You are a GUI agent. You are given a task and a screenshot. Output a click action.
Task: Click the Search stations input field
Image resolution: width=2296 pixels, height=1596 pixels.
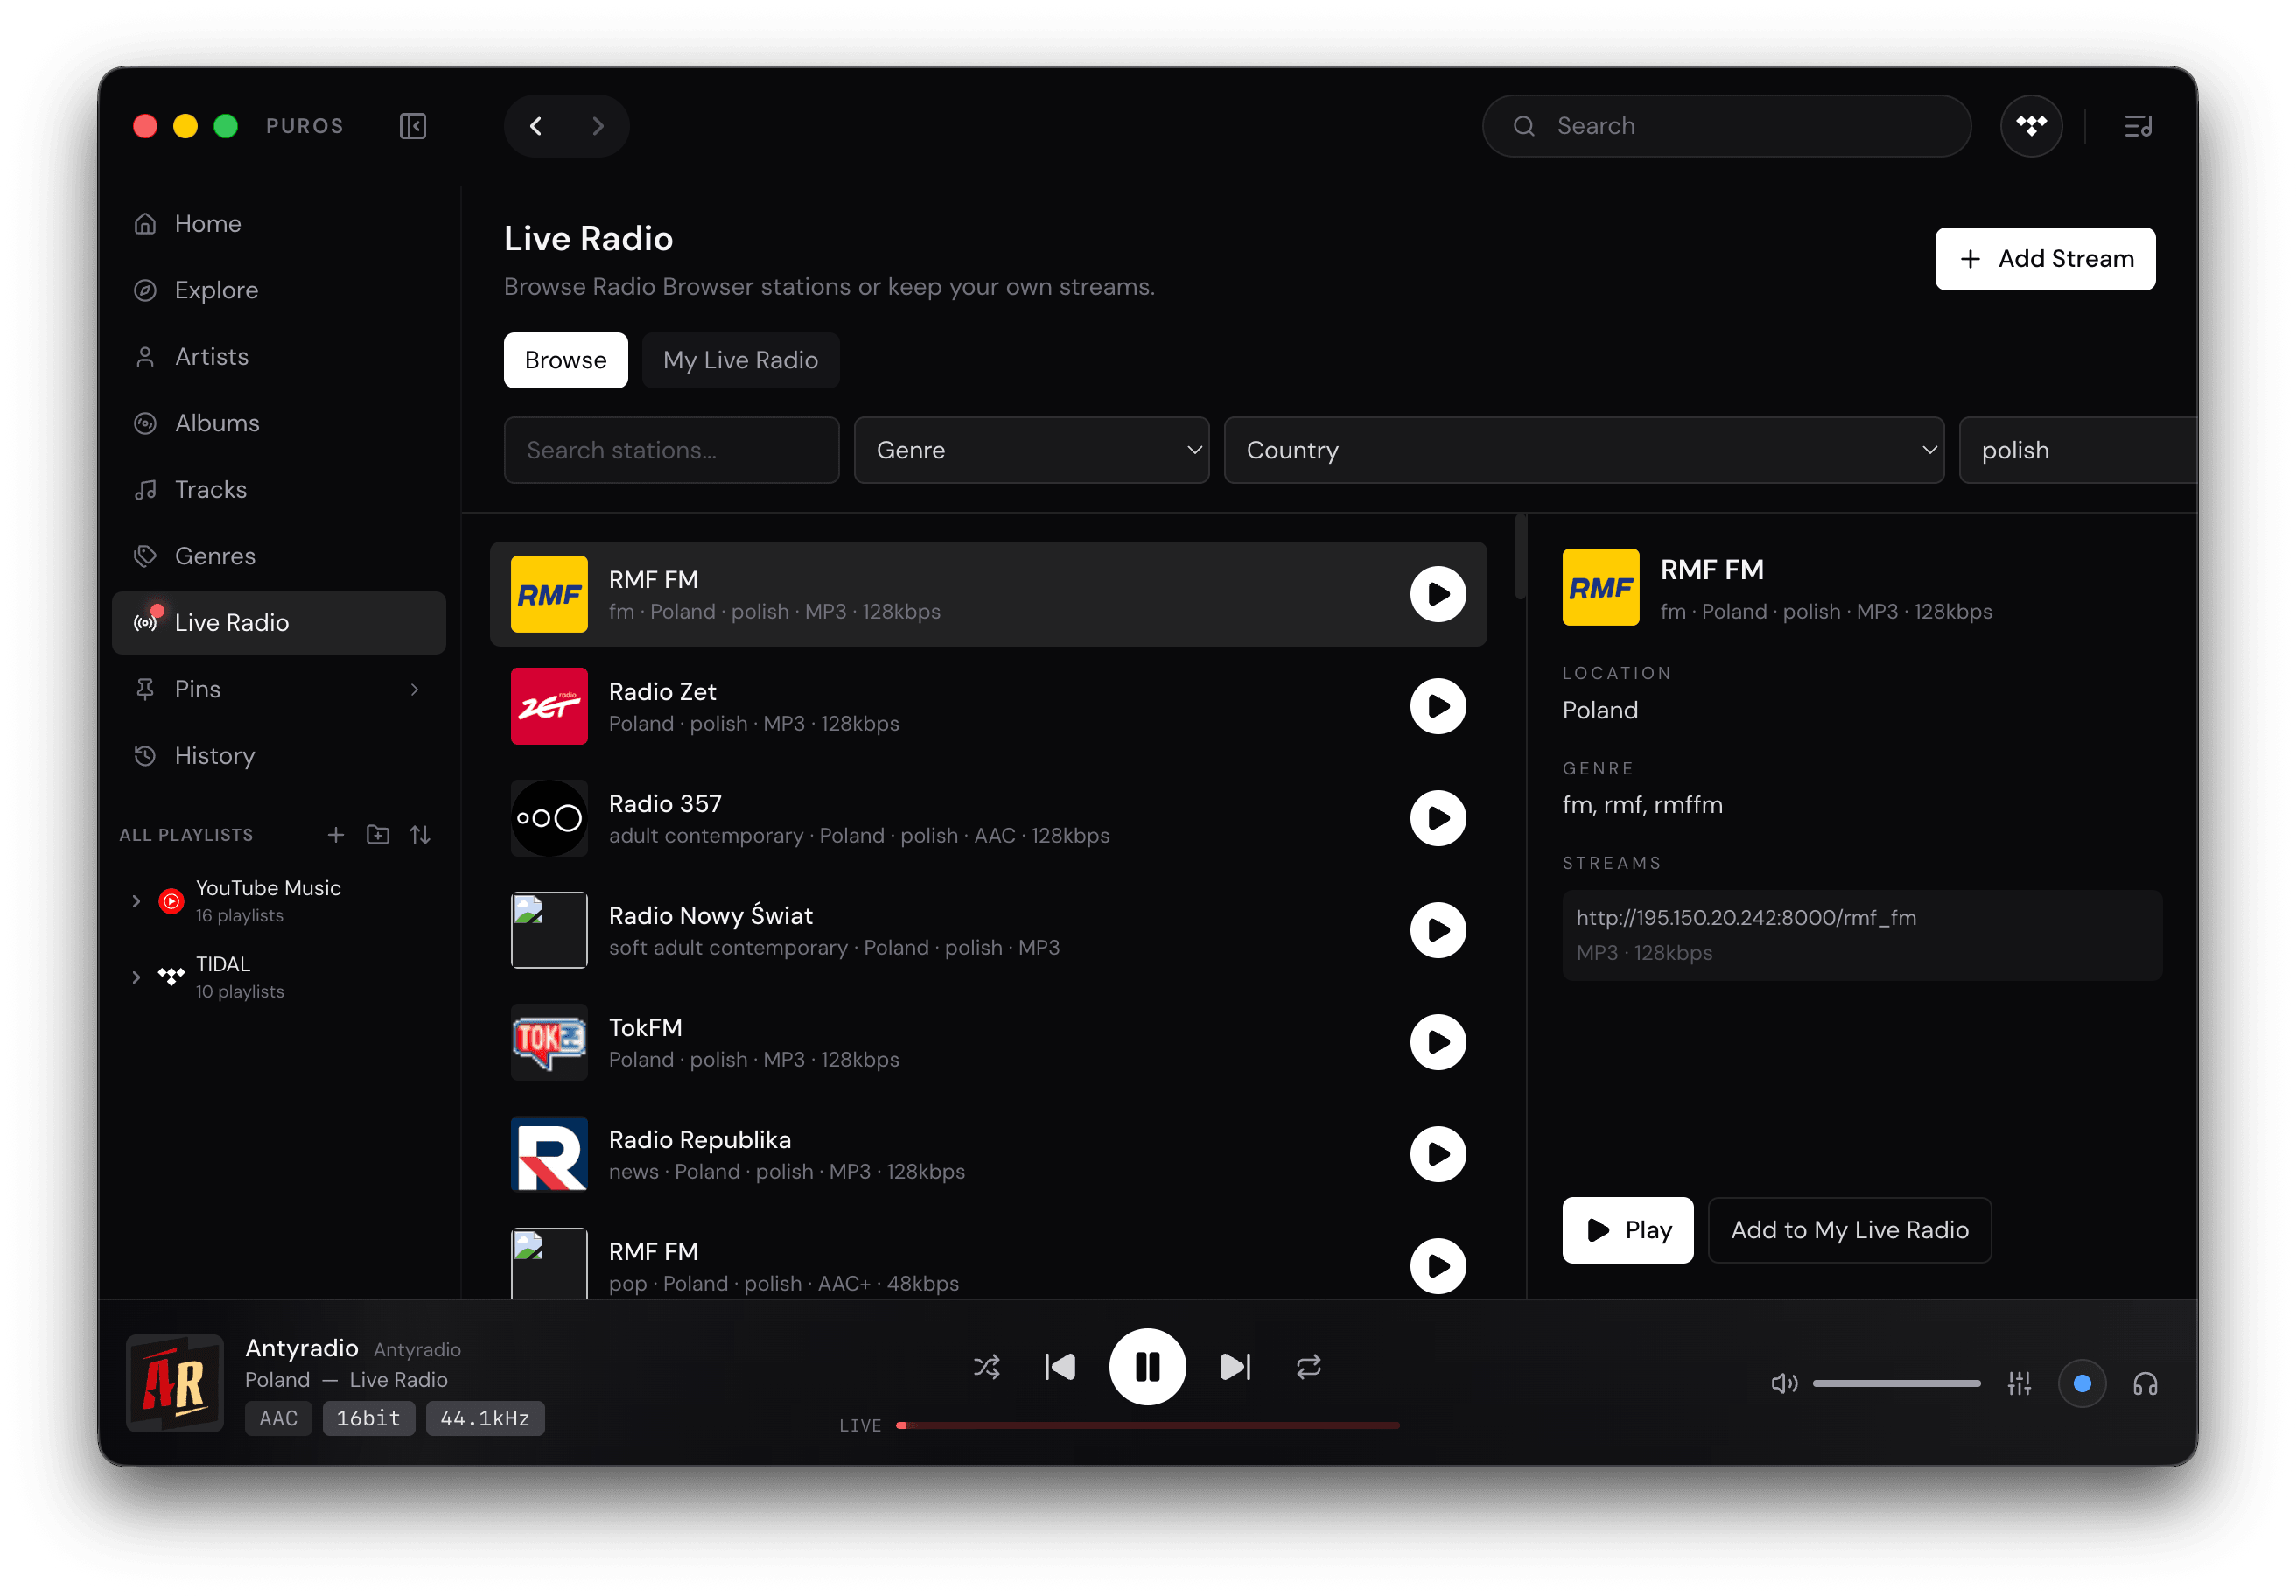pyautogui.click(x=671, y=450)
